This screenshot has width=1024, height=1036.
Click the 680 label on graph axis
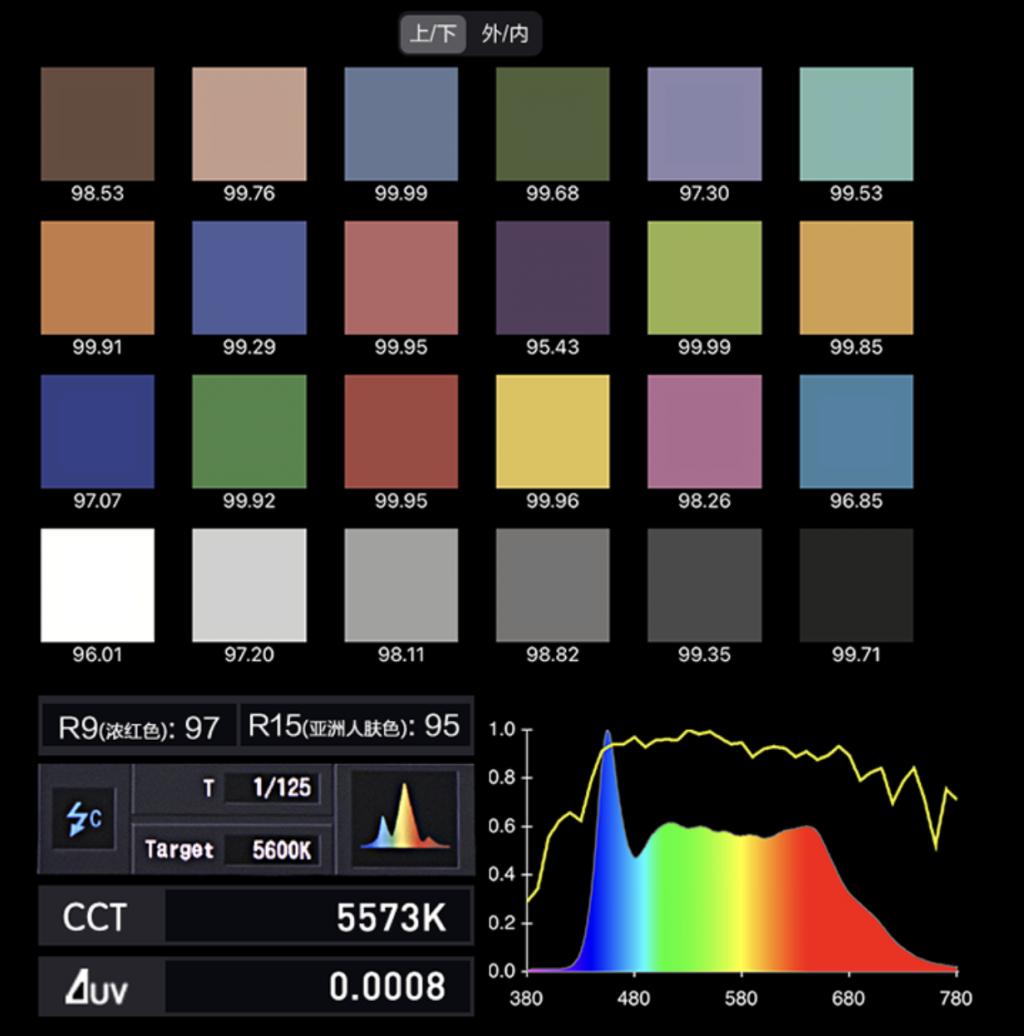point(848,998)
